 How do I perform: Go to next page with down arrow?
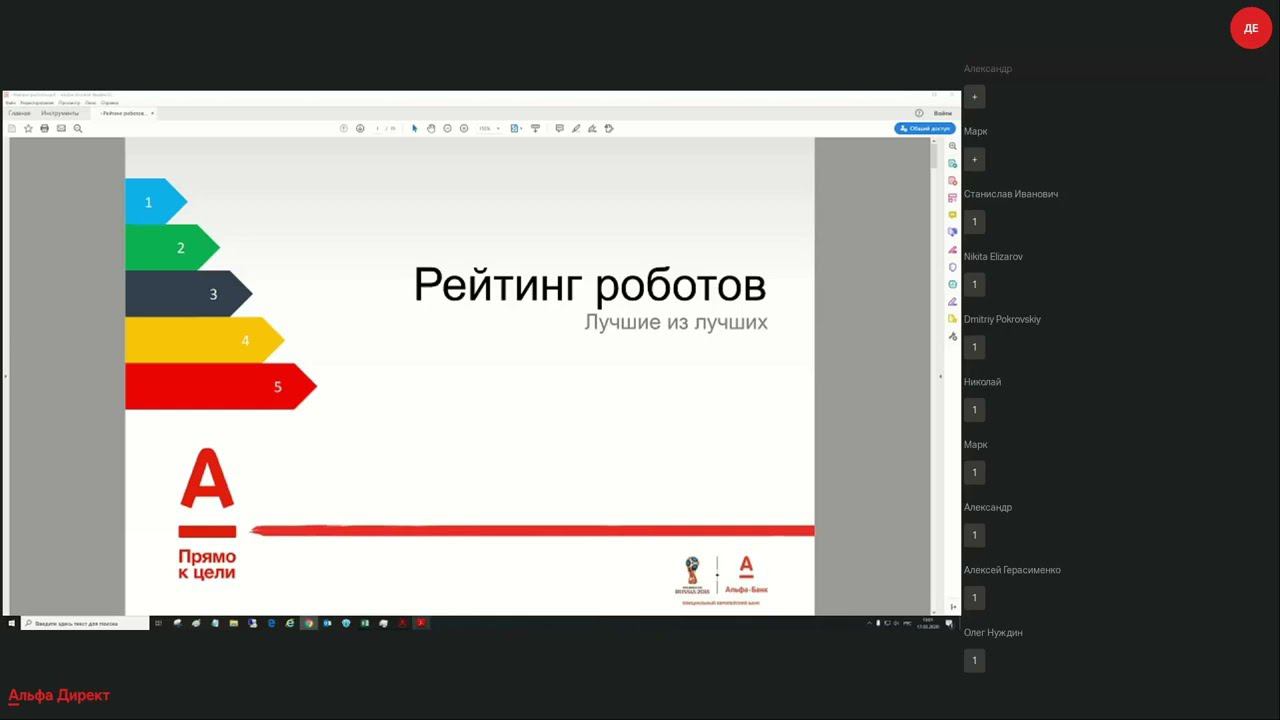click(x=360, y=128)
